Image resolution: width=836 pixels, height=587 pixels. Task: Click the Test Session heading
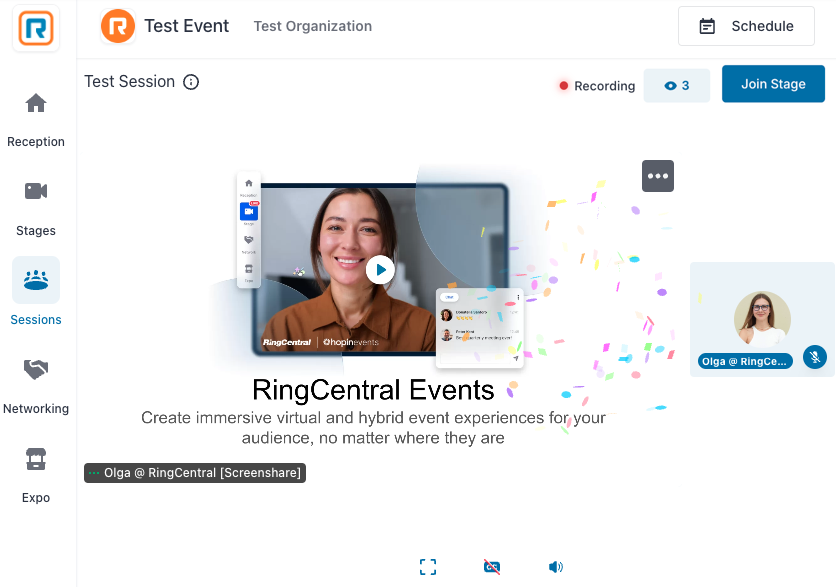click(130, 82)
